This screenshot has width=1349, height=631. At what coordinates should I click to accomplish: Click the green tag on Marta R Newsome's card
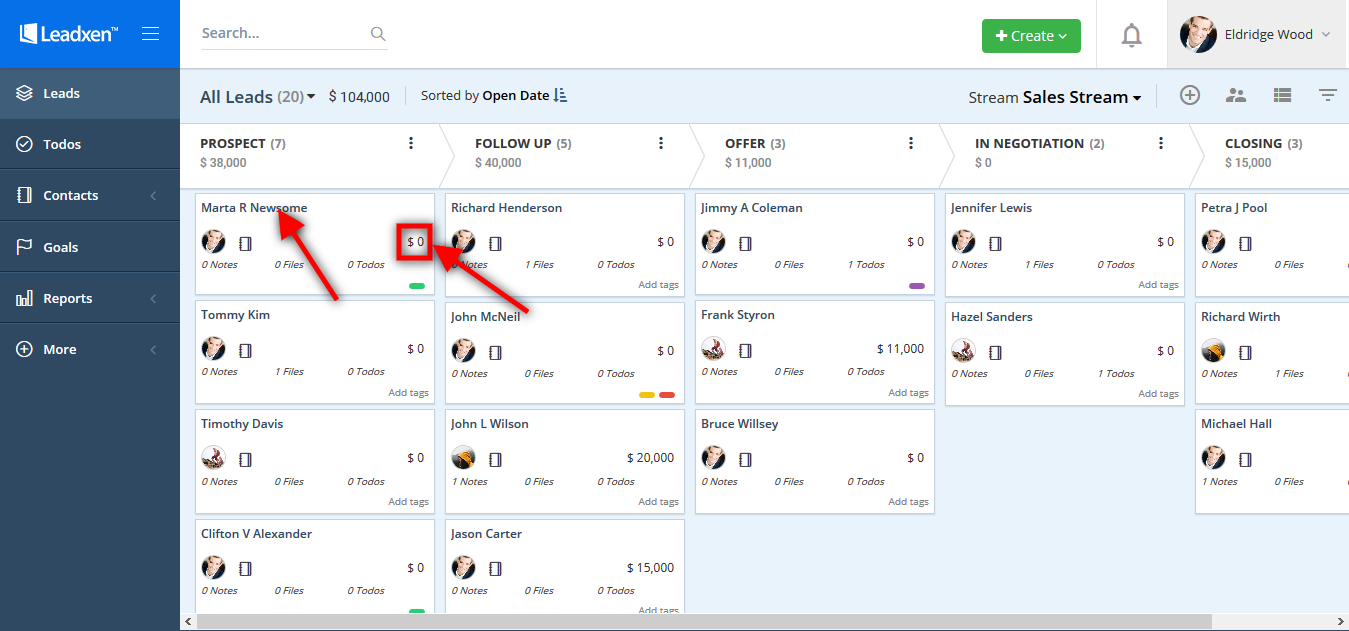click(x=417, y=286)
